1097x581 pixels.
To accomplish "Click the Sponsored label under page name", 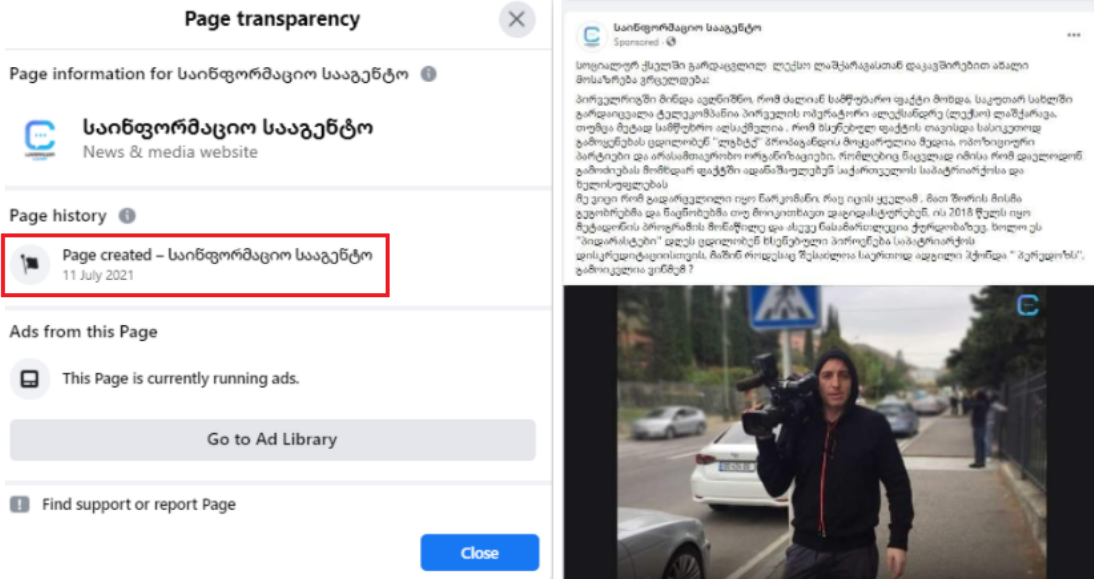I will click(x=636, y=42).
